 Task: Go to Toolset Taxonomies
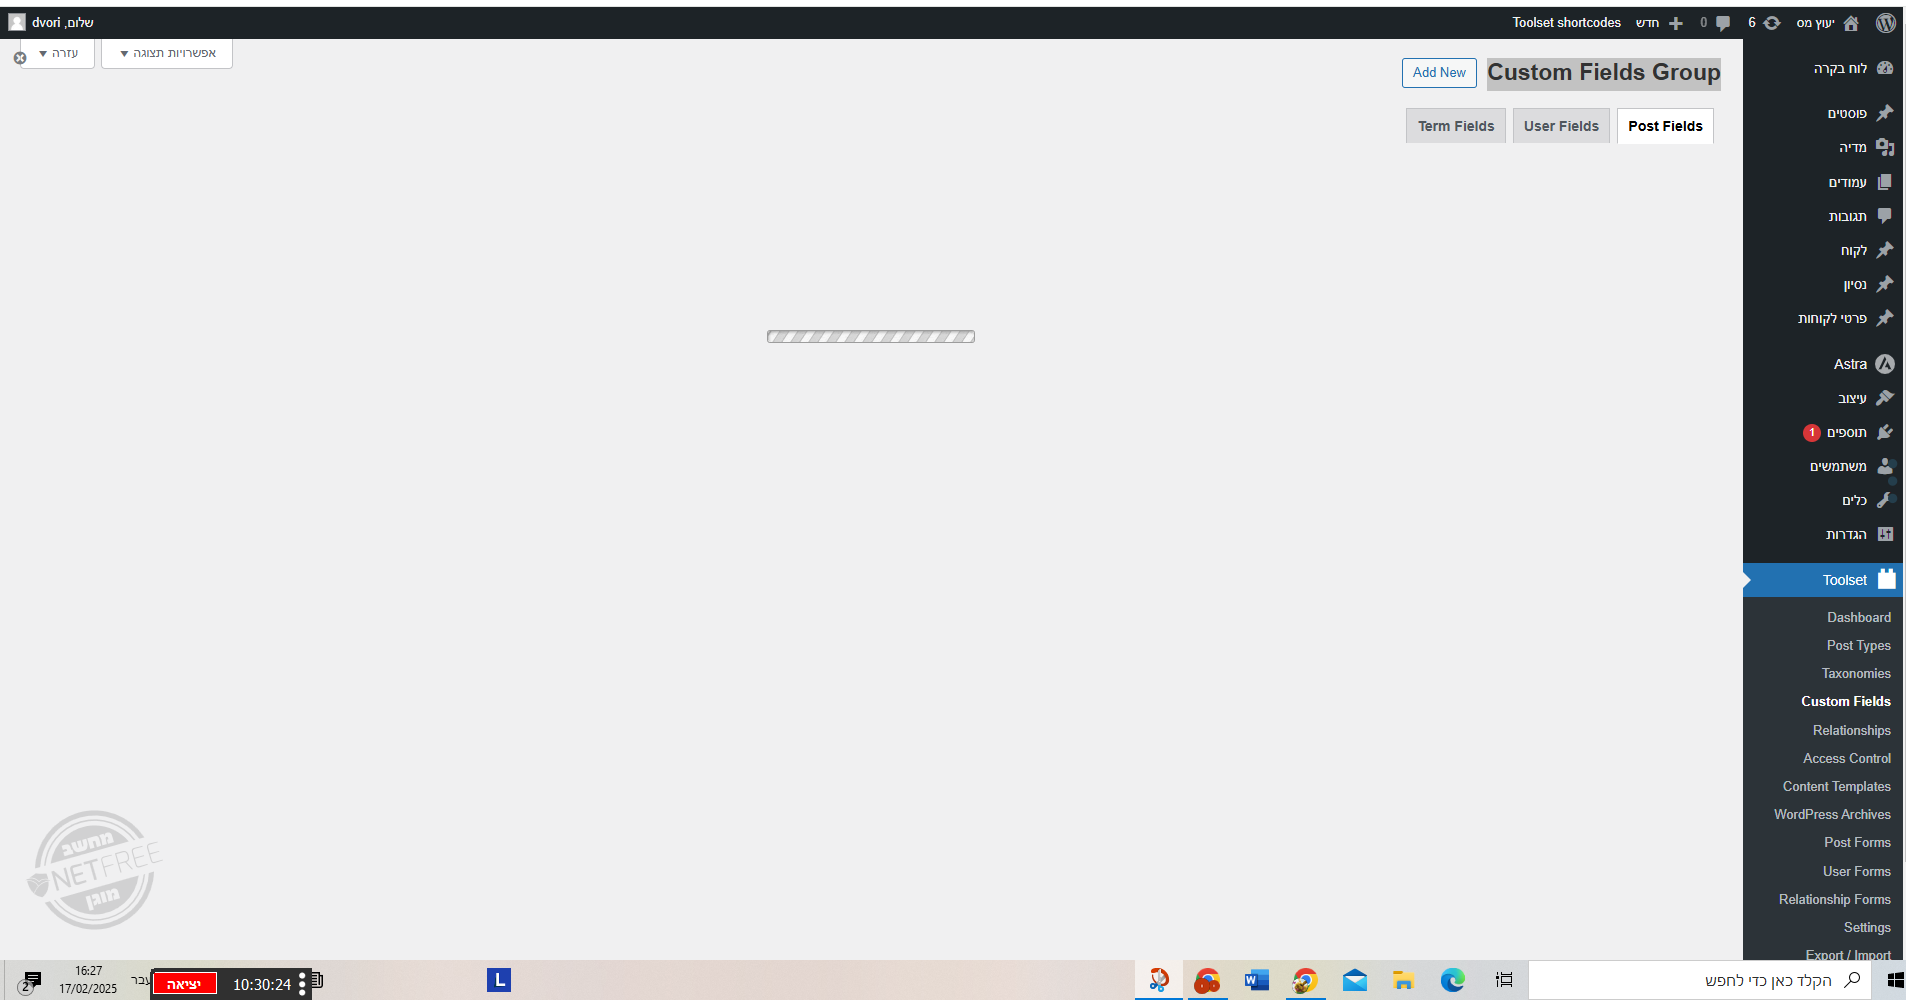pyautogui.click(x=1856, y=673)
